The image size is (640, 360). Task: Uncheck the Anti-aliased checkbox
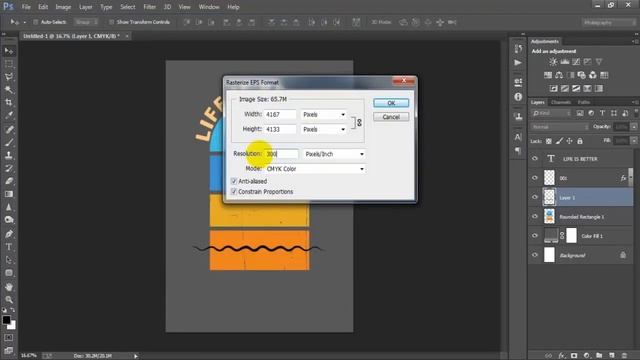click(x=234, y=181)
